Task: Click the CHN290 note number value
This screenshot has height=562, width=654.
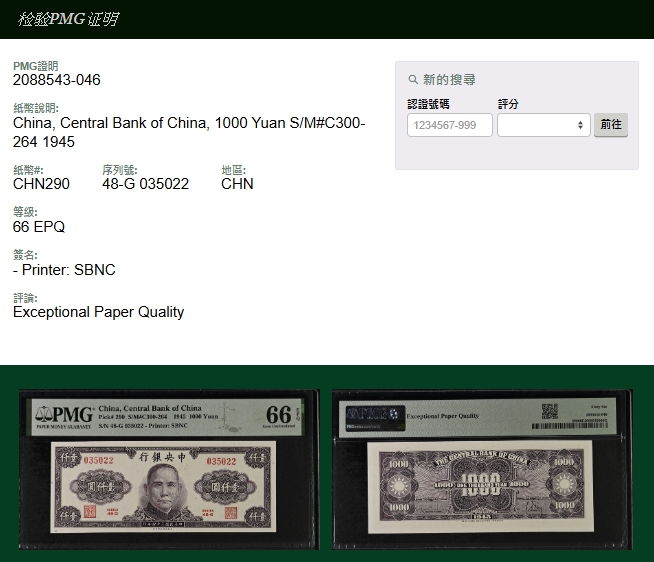Action: coord(41,184)
